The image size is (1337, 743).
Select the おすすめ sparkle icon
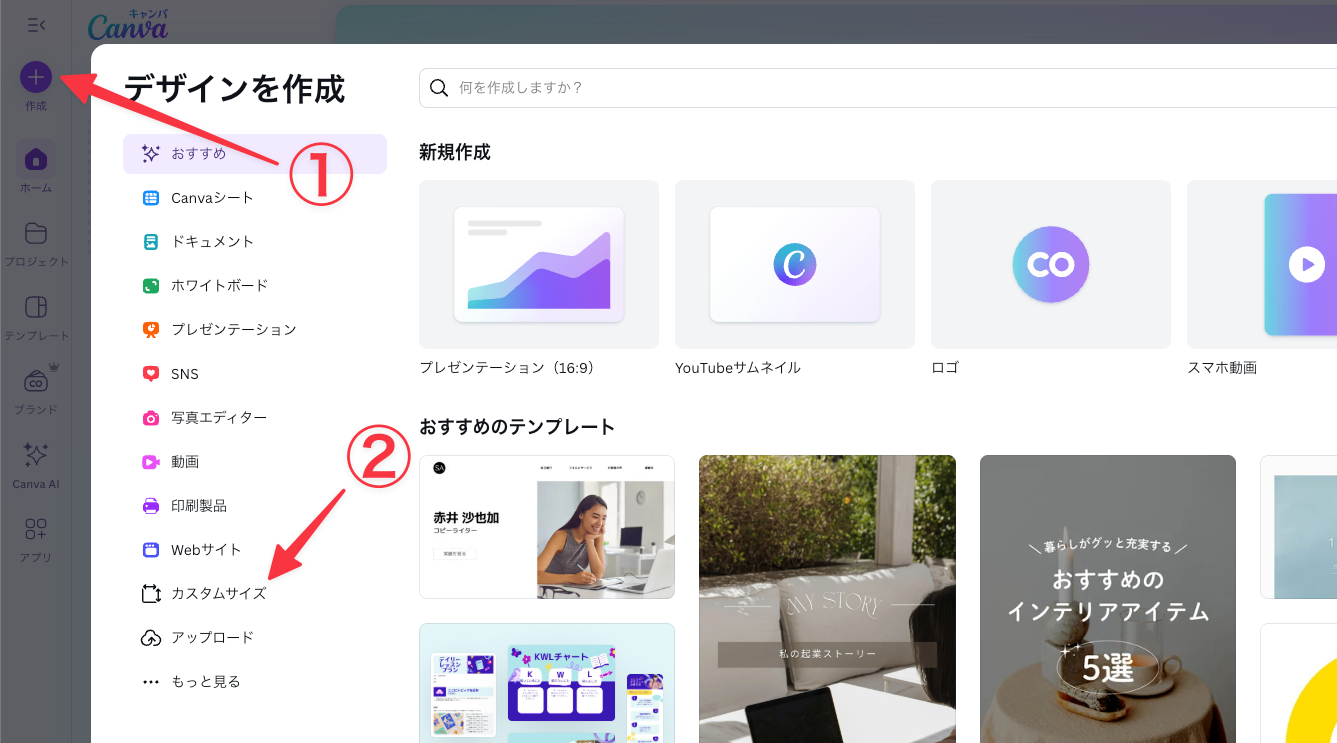pyautogui.click(x=151, y=154)
